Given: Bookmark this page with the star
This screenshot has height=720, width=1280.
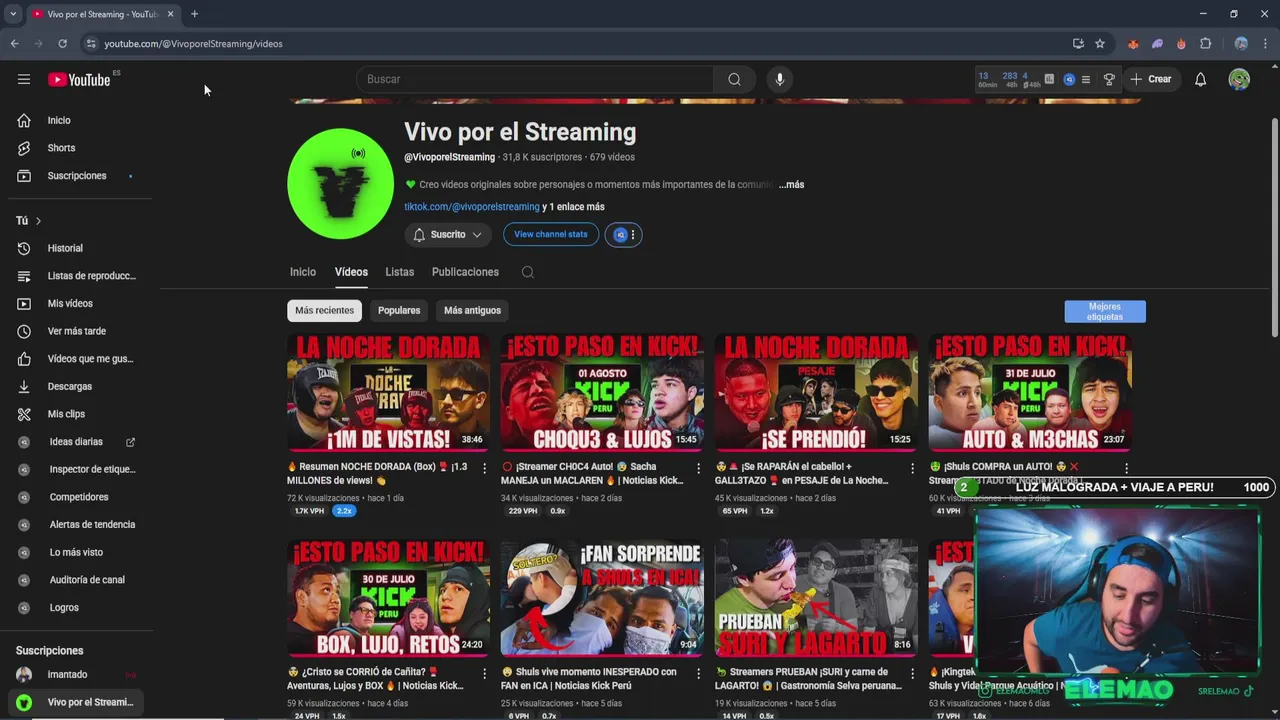Looking at the screenshot, I should [1100, 43].
